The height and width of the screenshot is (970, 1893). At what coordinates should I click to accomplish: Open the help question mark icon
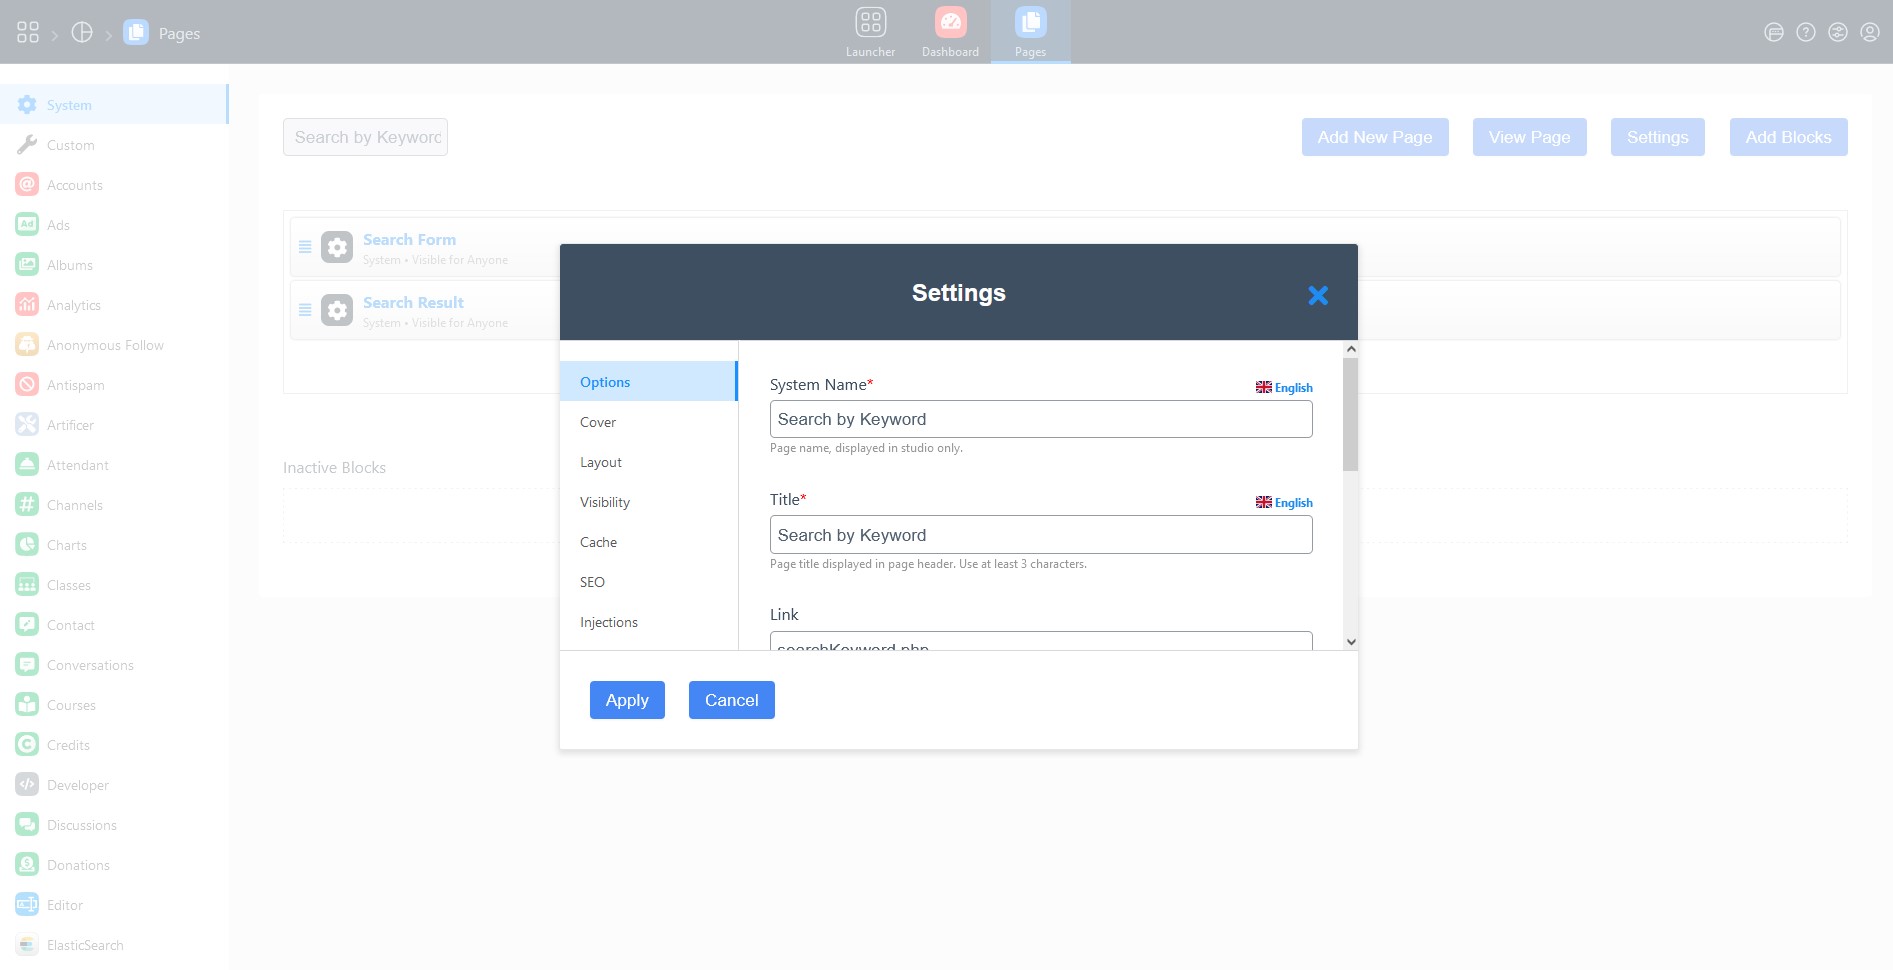[1805, 32]
